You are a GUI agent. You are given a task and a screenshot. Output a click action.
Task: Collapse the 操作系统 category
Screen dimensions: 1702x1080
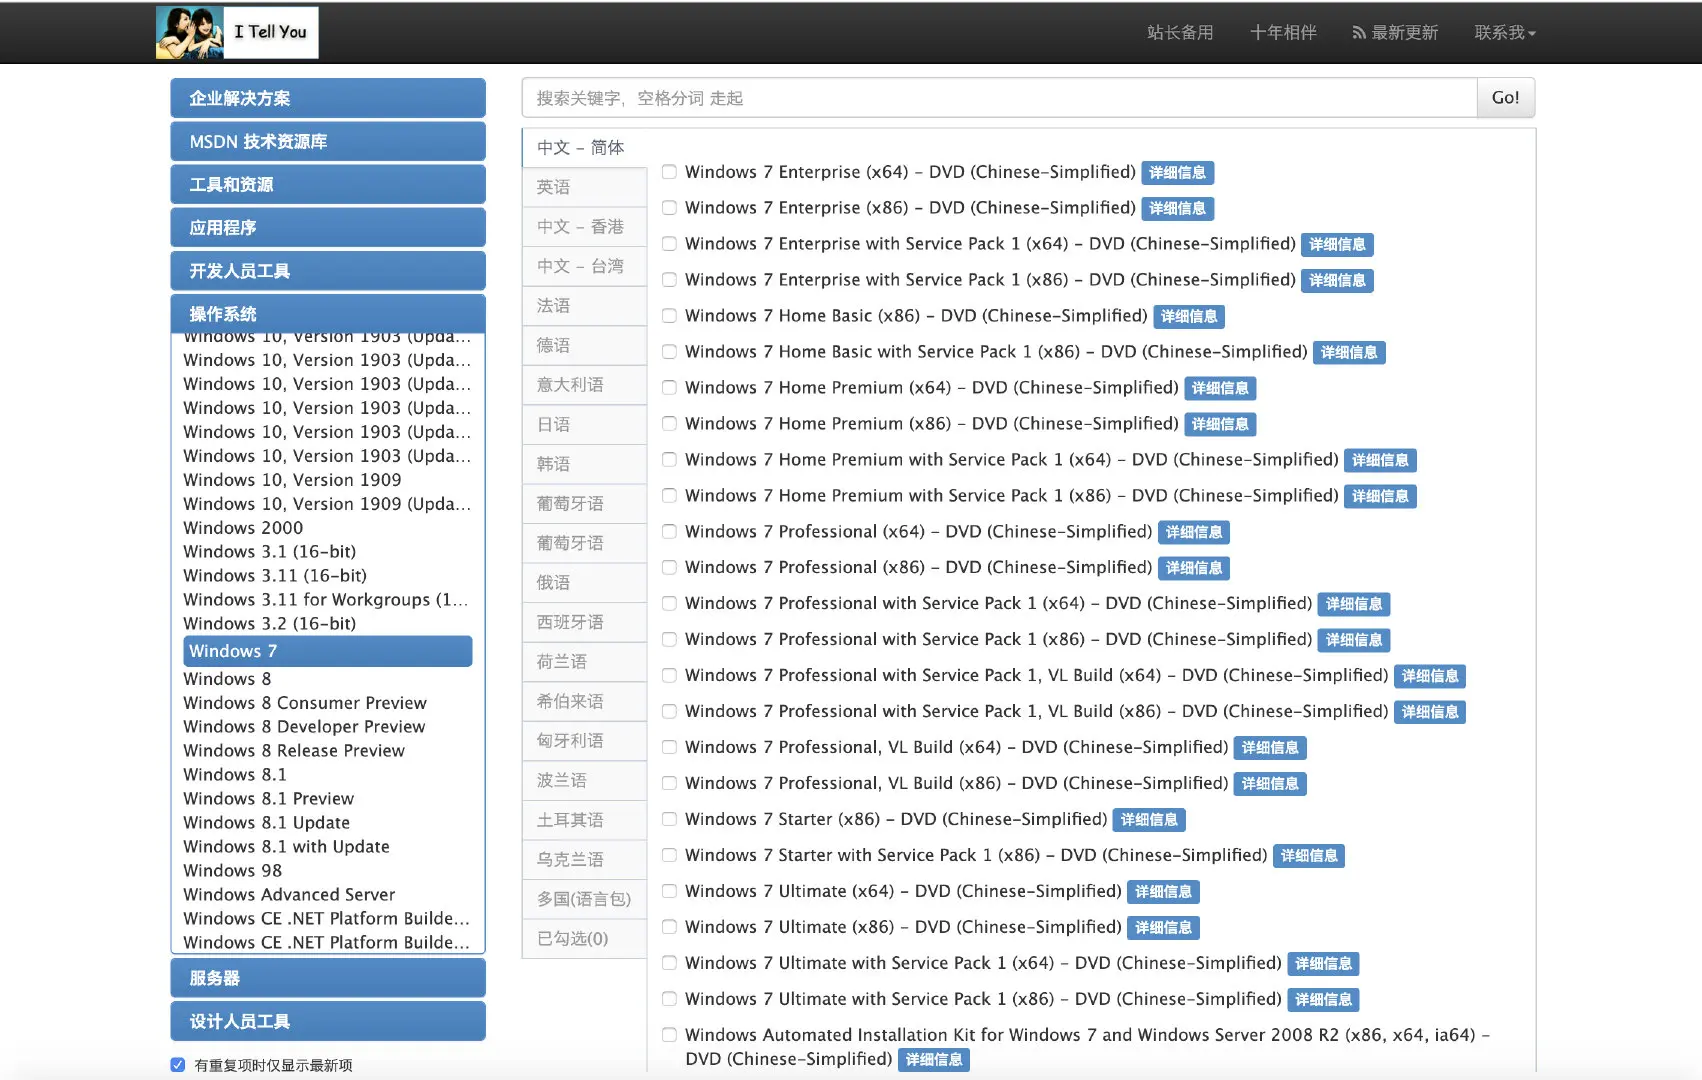[328, 314]
